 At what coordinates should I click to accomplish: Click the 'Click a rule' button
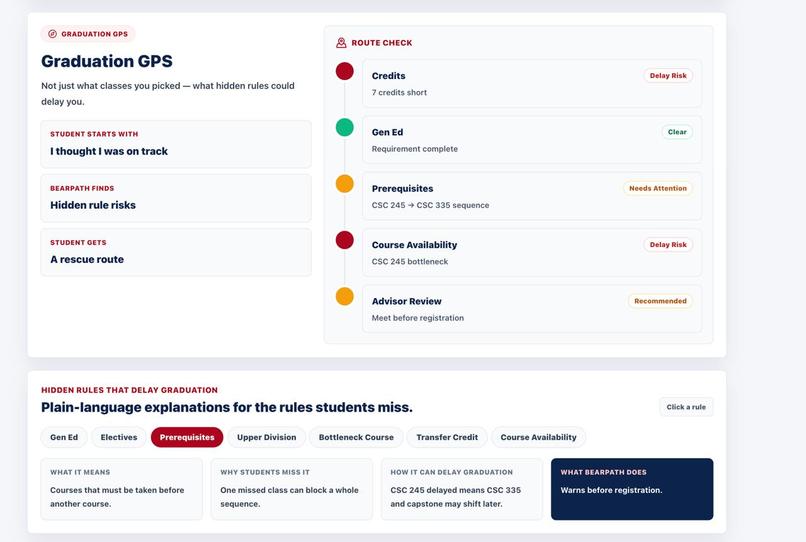686,407
